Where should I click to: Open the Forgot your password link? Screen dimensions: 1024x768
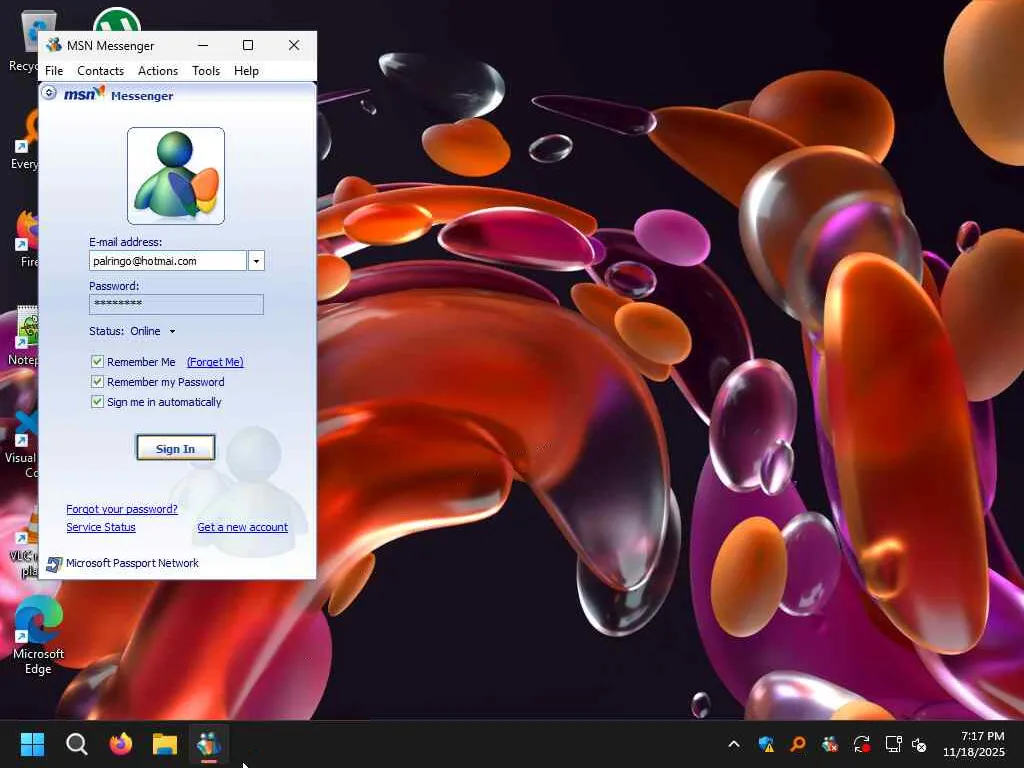click(122, 509)
